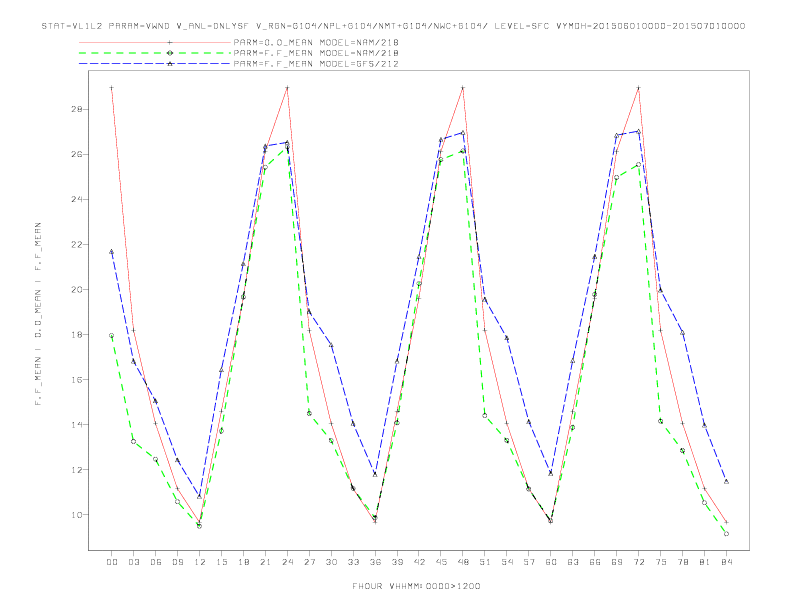Click x-axis forecast hour label 21
Image resolution: width=792 pixels, height=612 pixels.
point(265,562)
